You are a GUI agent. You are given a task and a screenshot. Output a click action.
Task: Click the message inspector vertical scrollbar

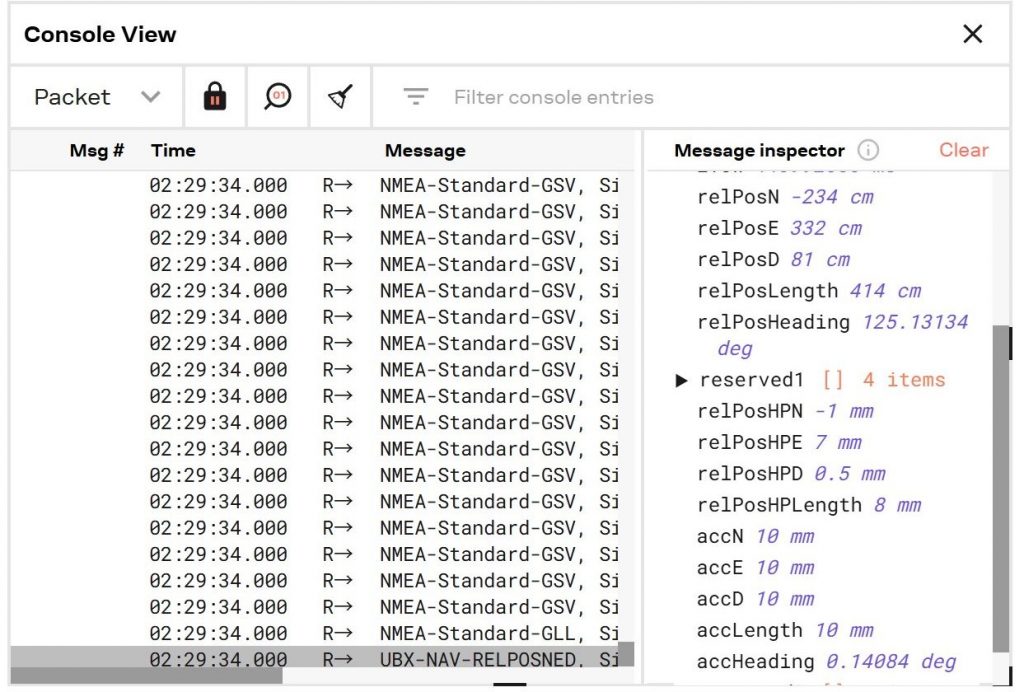click(x=1000, y=488)
